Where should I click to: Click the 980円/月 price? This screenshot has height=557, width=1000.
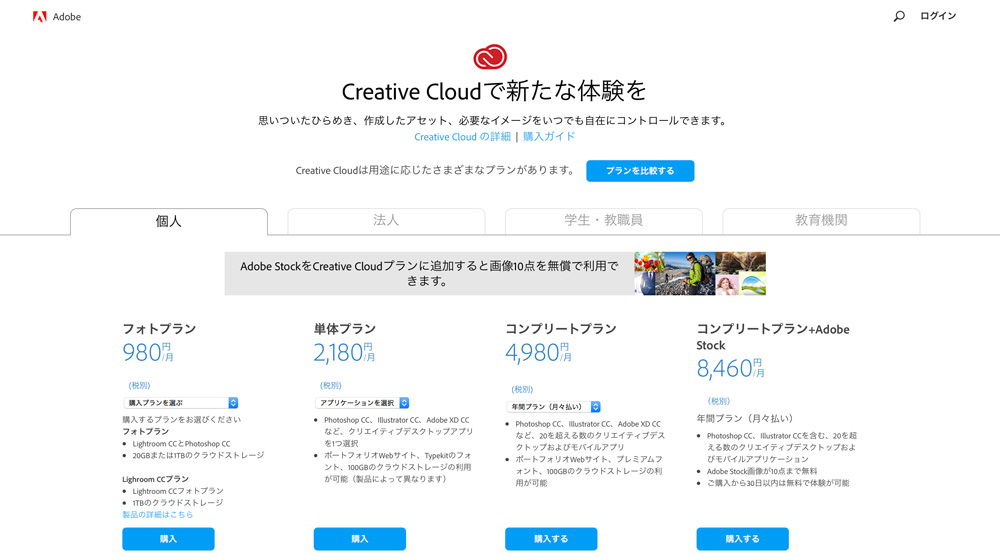pyautogui.click(x=148, y=352)
